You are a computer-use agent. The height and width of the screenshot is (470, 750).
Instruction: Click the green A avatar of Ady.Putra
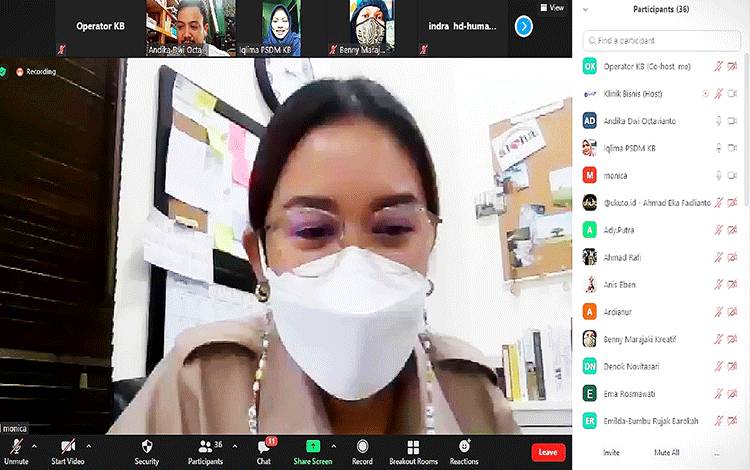click(x=589, y=230)
